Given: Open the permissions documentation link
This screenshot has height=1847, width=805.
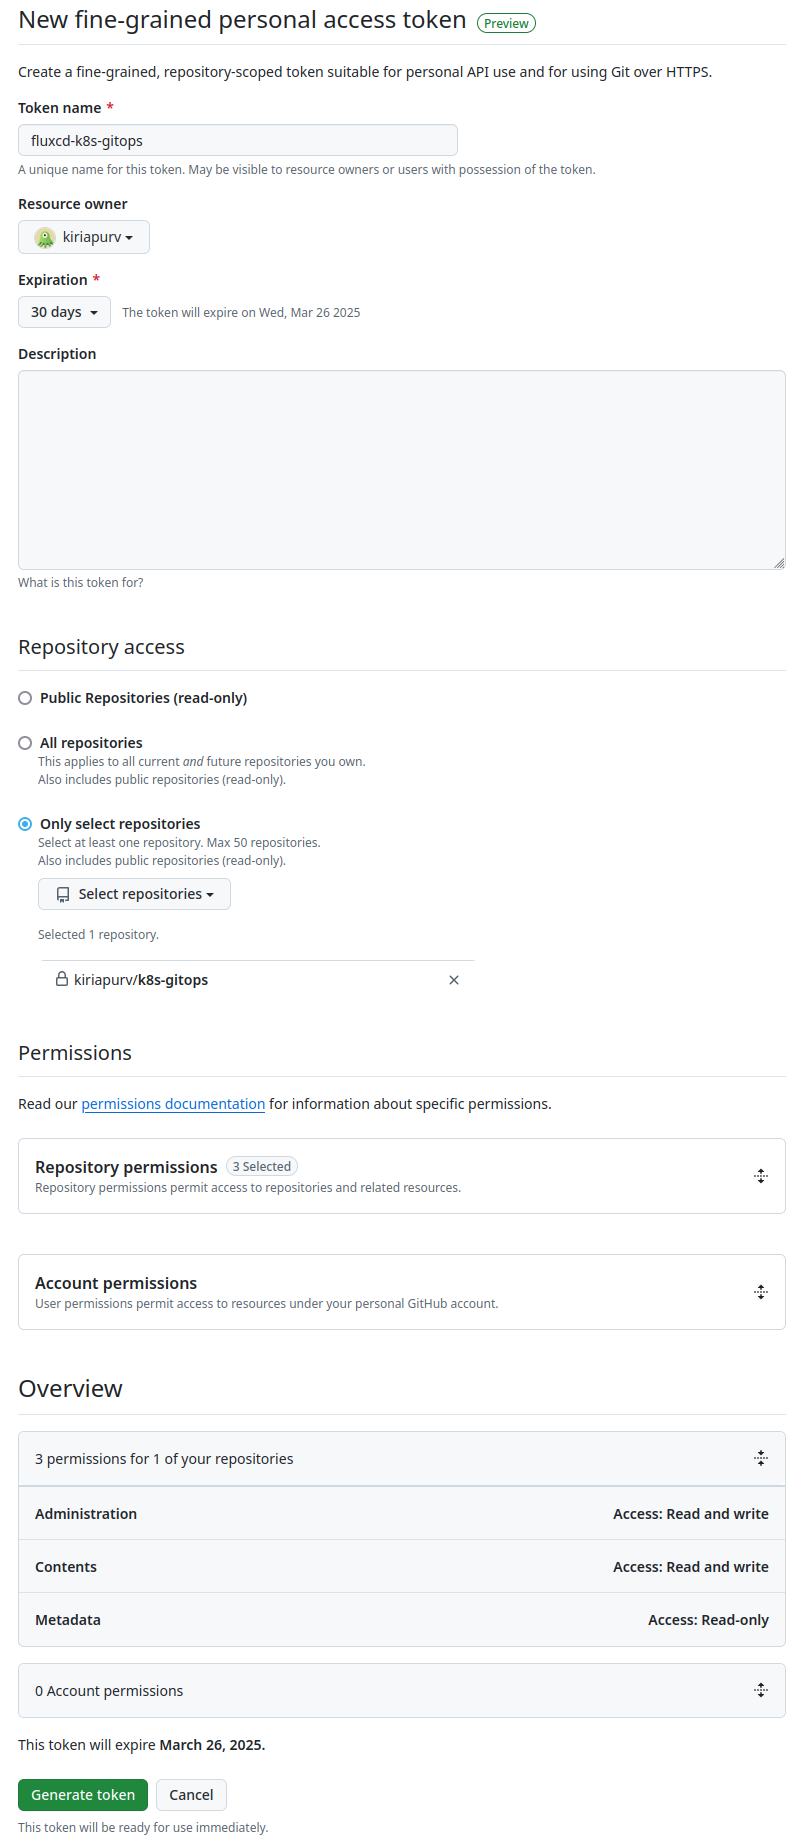Looking at the screenshot, I should coord(173,1104).
